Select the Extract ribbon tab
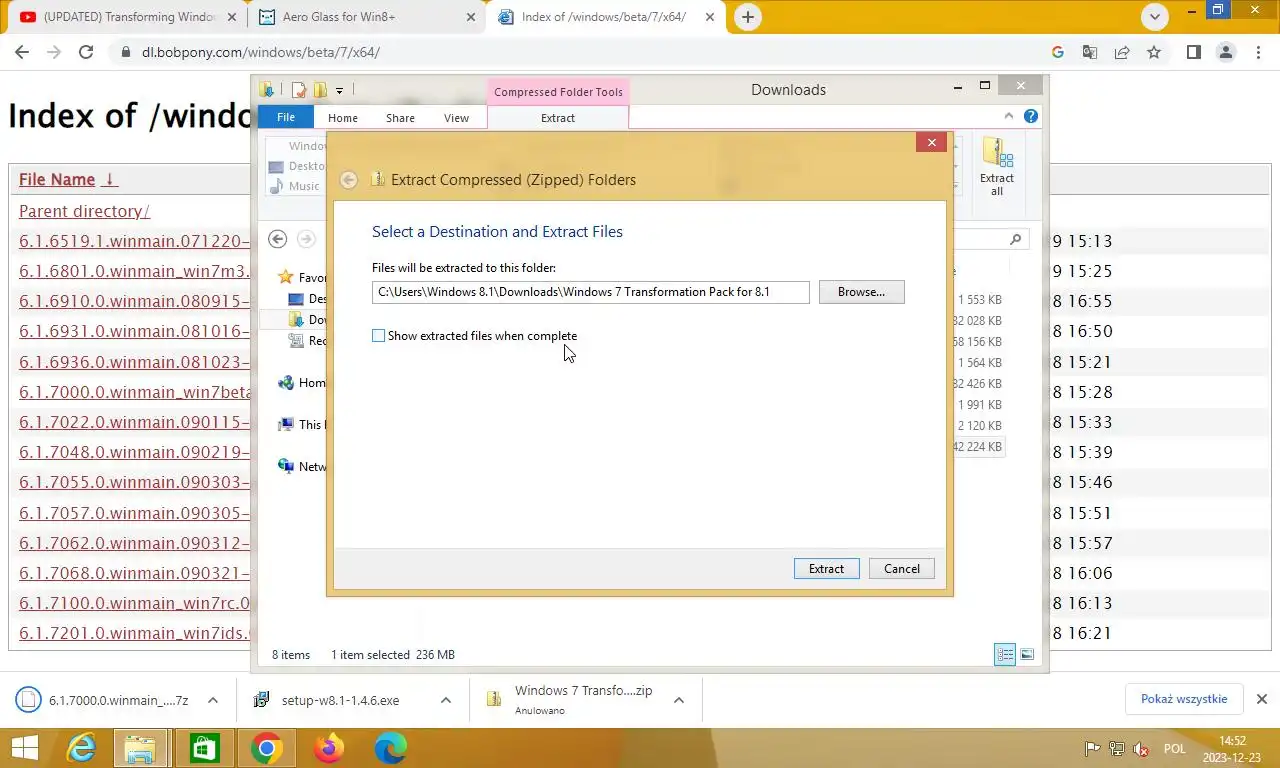 (558, 118)
